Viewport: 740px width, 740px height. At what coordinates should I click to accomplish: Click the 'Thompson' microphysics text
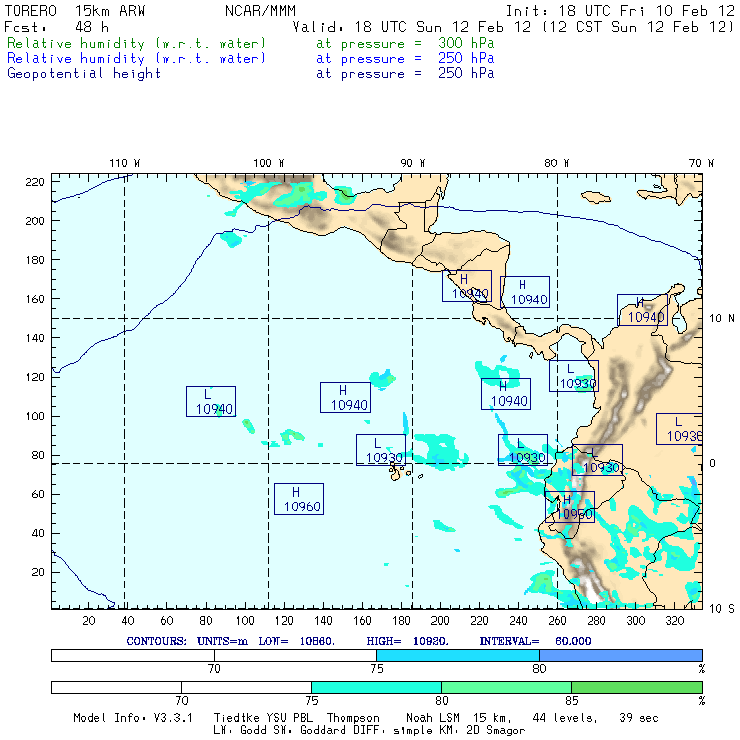pyautogui.click(x=353, y=718)
